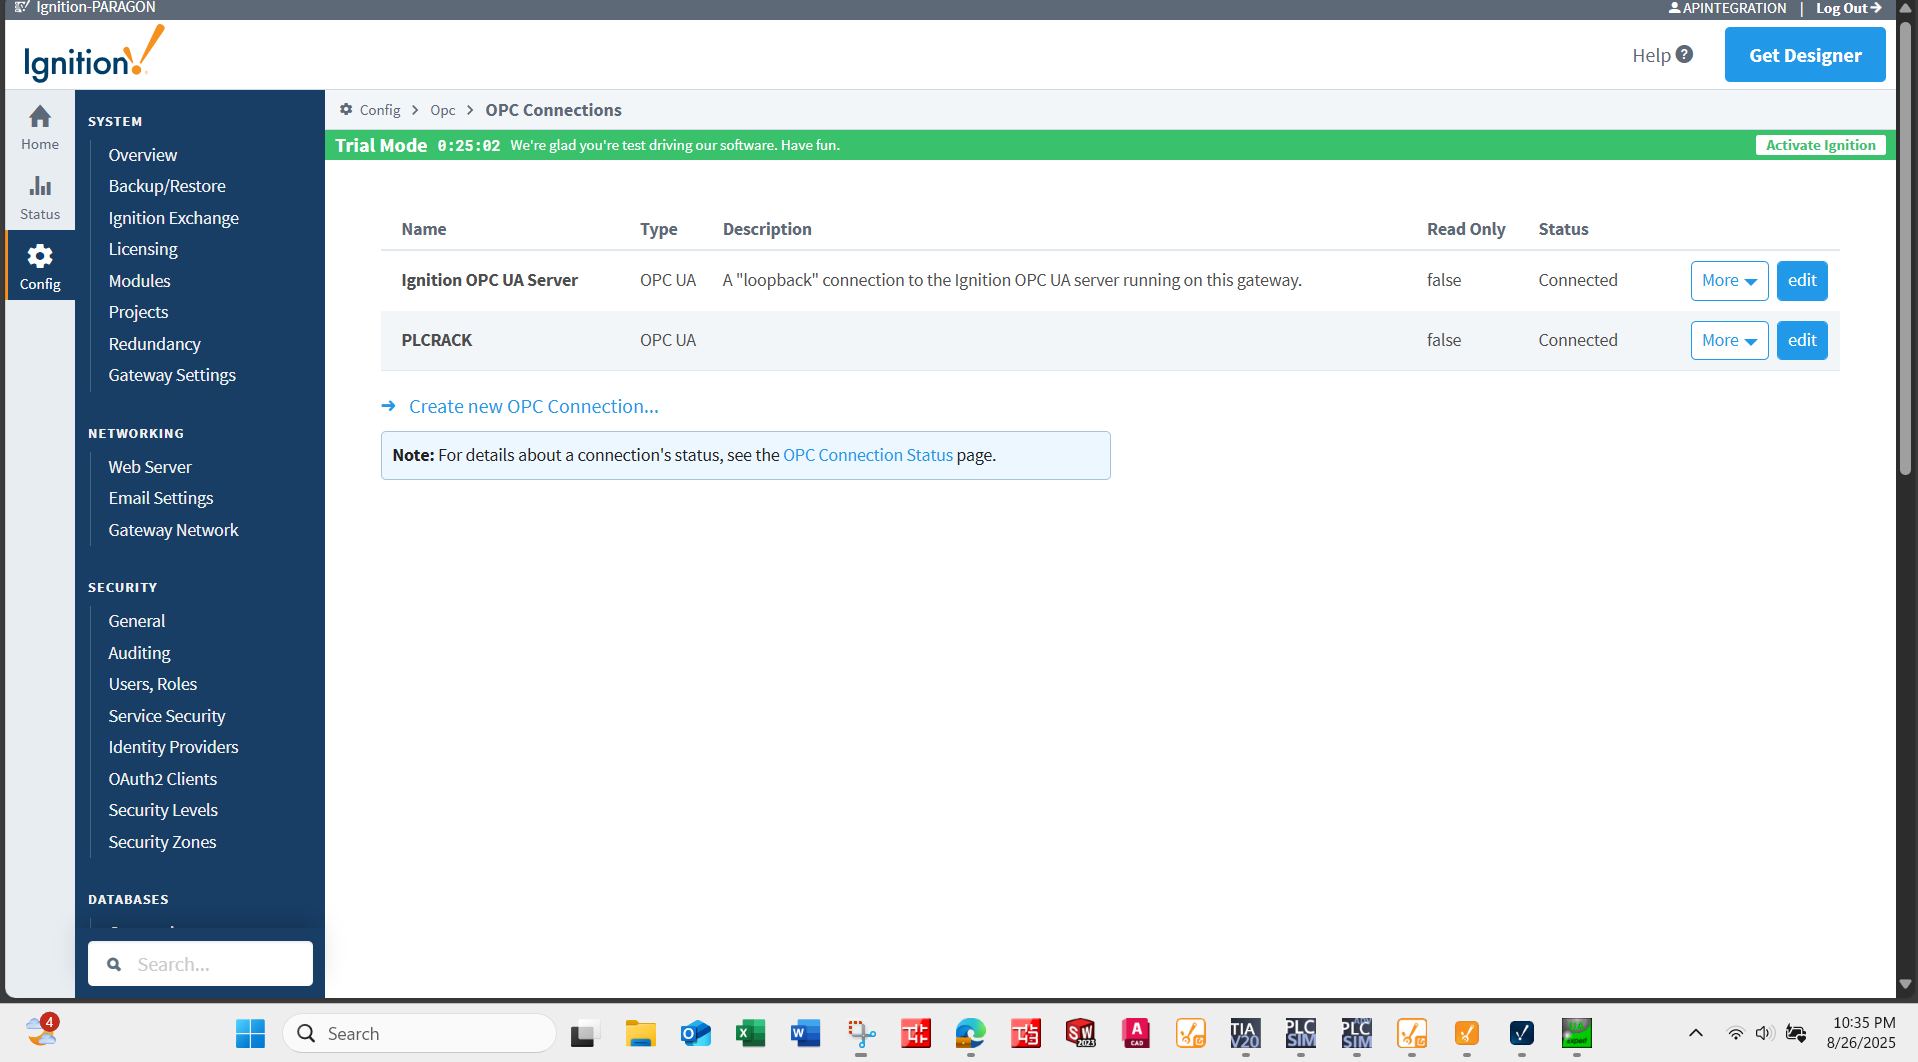Click the page scrollbar down arrow
The image size is (1918, 1062).
point(1906,984)
